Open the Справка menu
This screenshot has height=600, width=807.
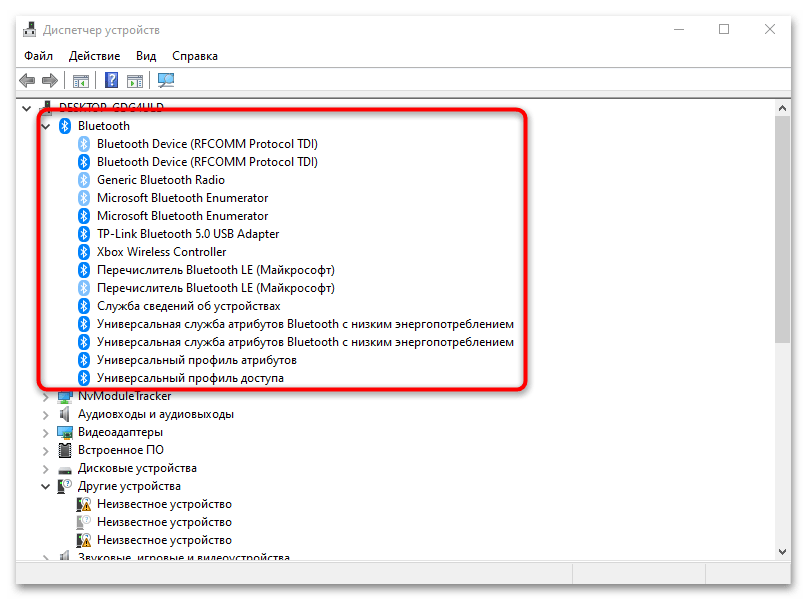195,56
